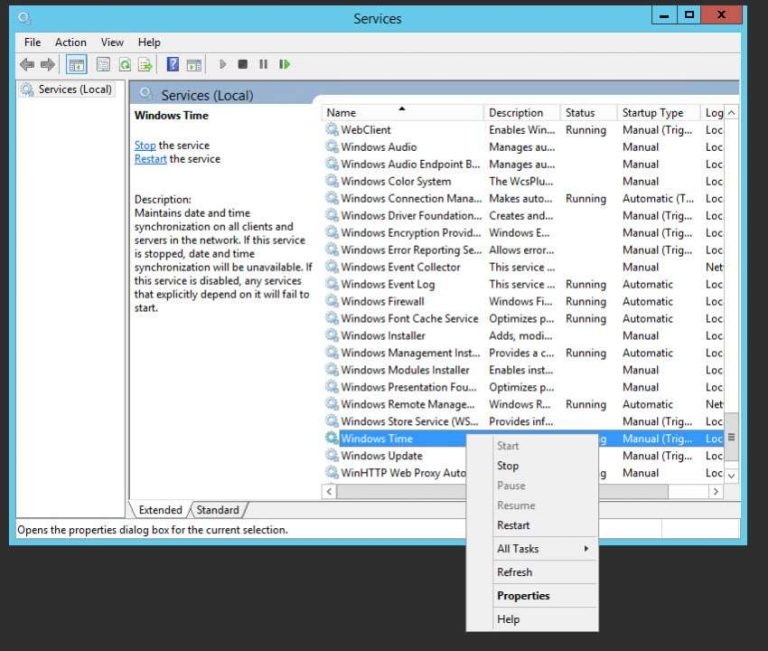Screen dimensions: 768x651
Task: Select the Windows Audio Endpoint Builder row
Action: pos(524,164)
